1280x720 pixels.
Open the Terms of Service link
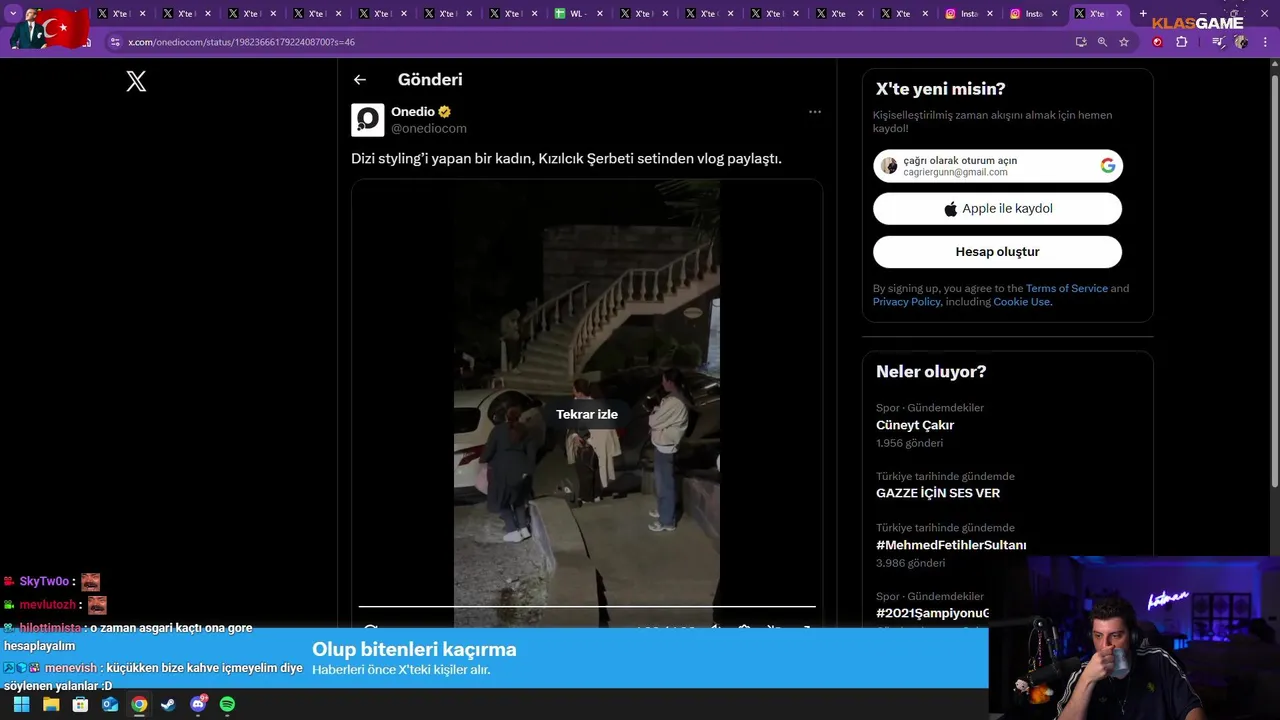point(1066,288)
